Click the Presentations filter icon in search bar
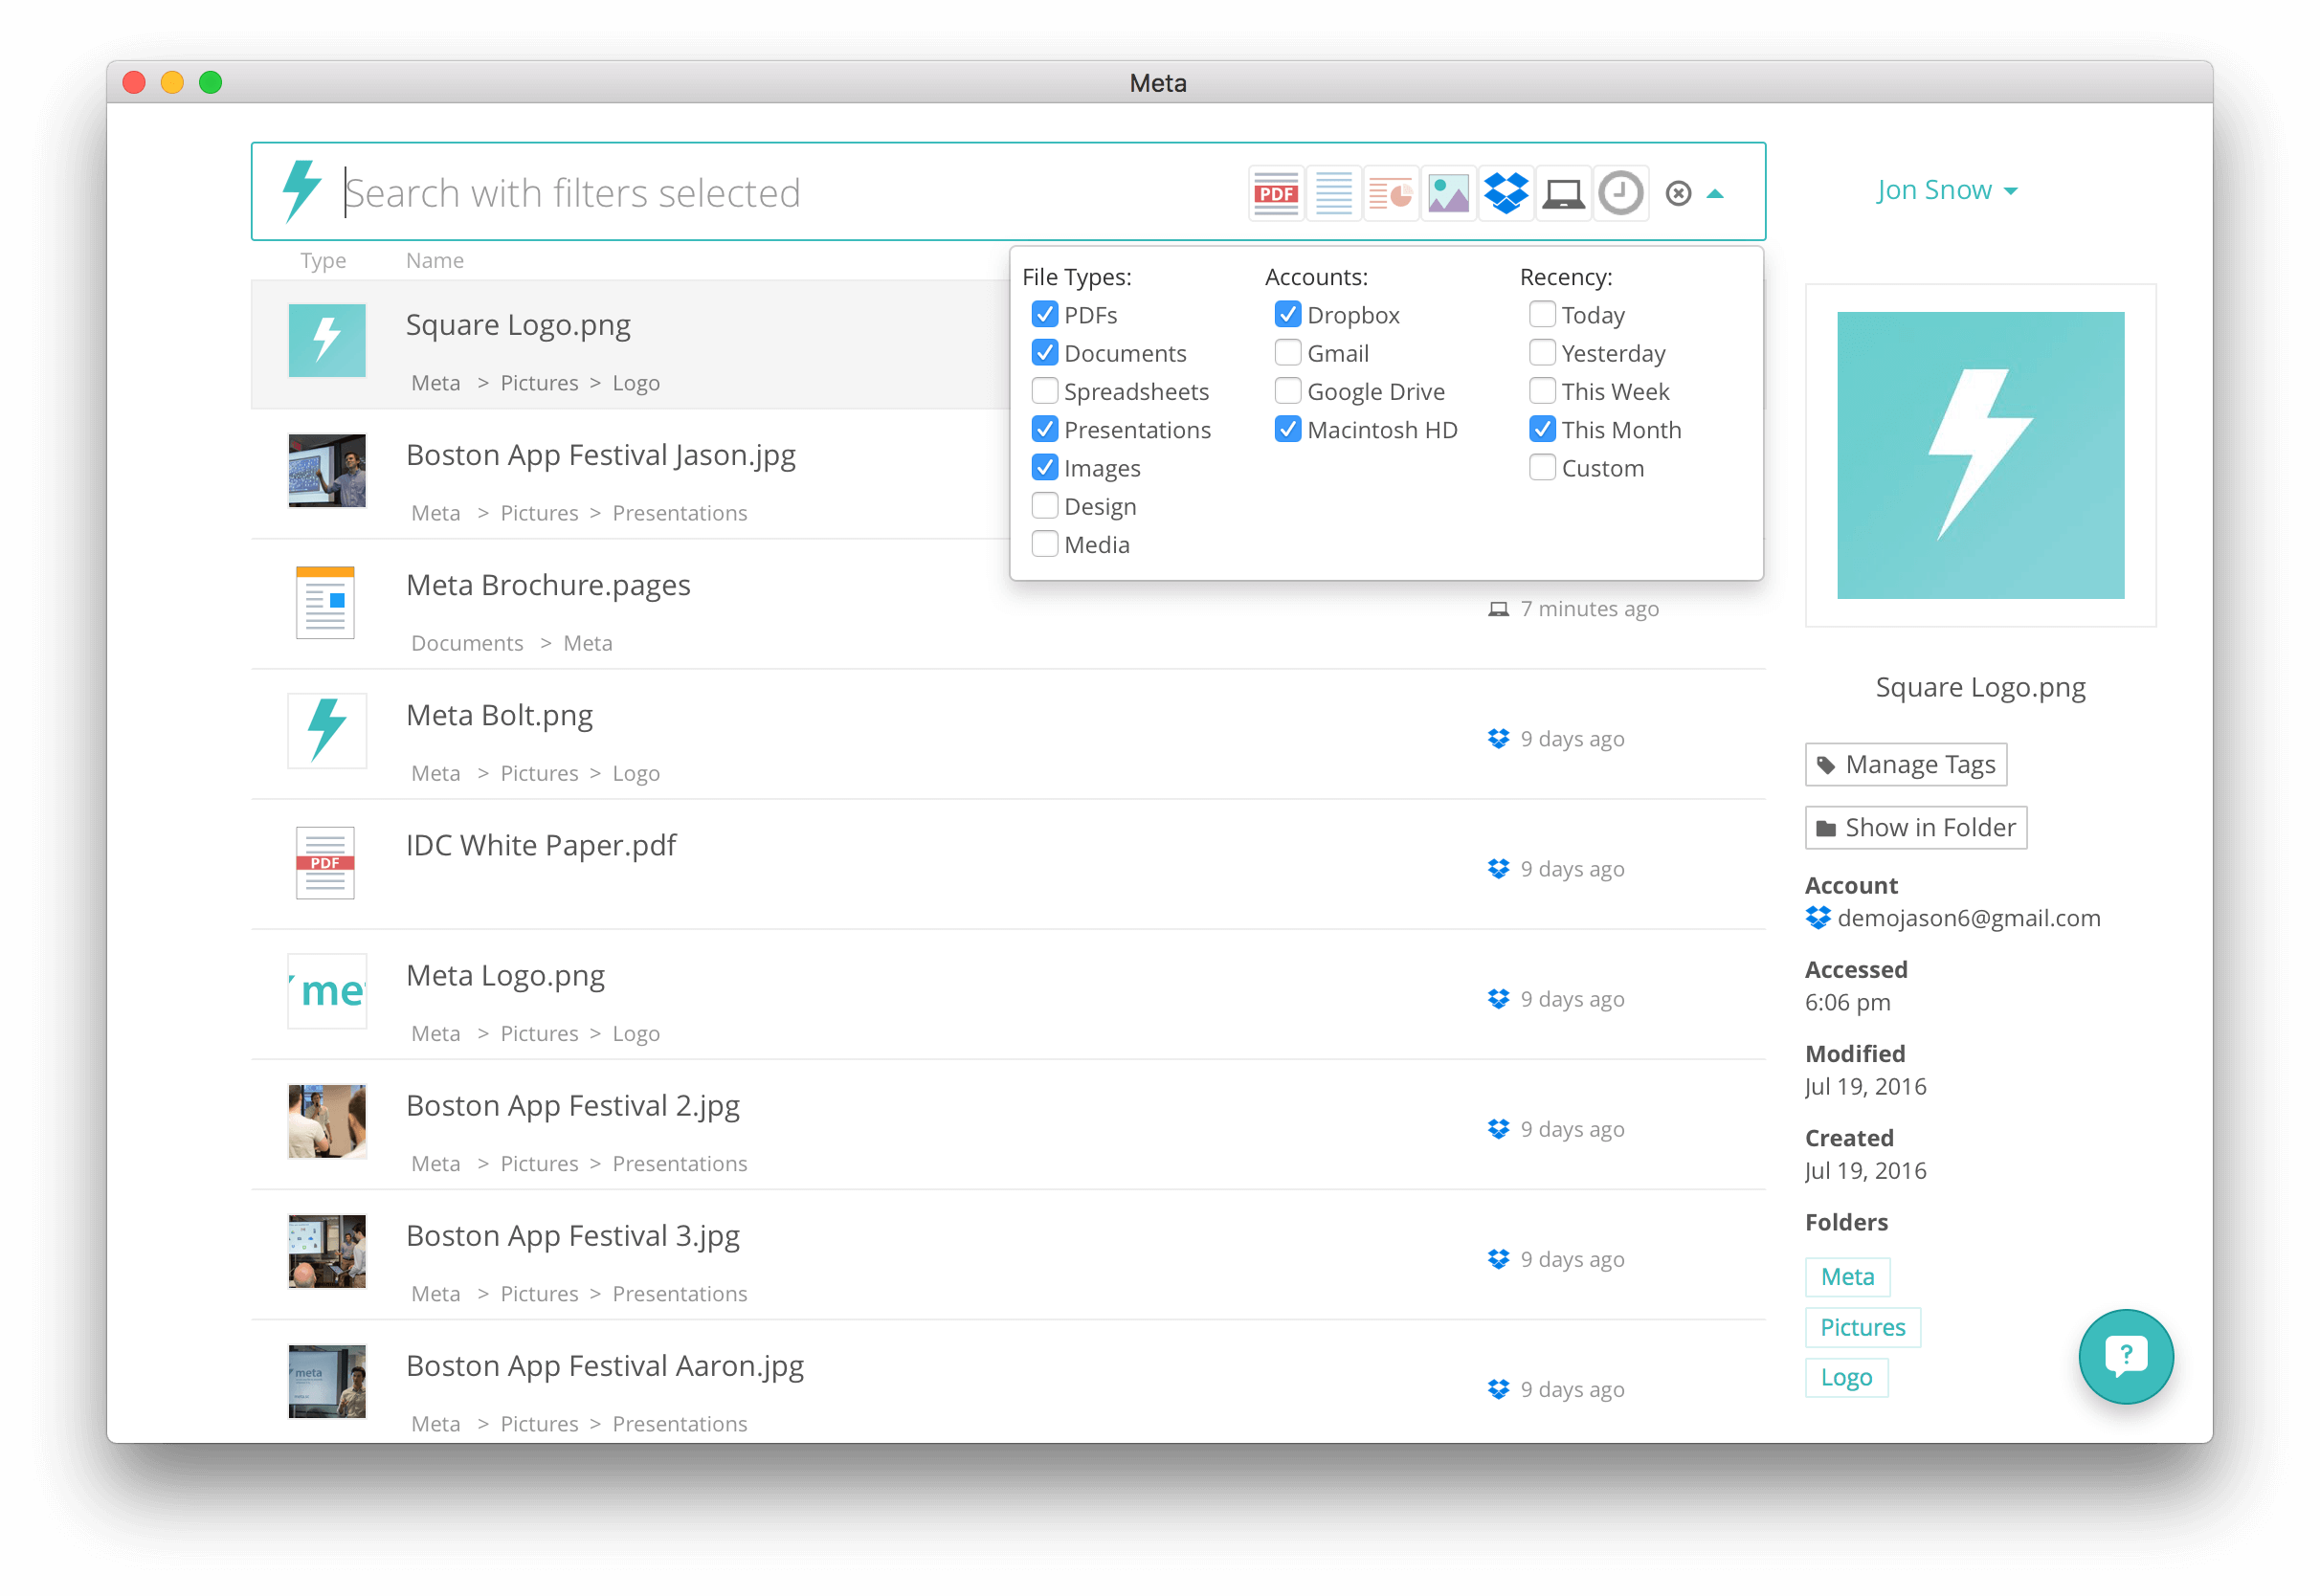This screenshot has width=2320, height=1596. point(1390,193)
